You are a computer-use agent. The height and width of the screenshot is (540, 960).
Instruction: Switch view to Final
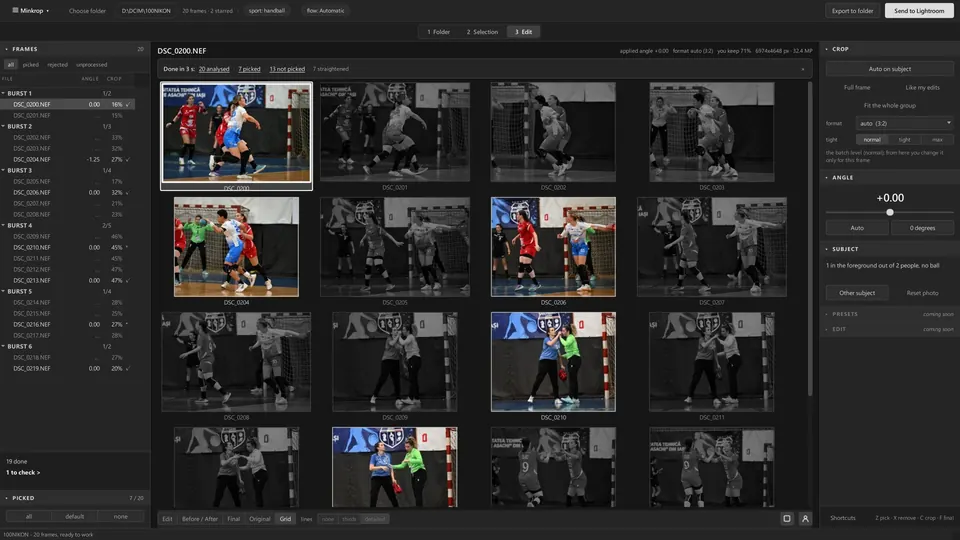tap(233, 519)
